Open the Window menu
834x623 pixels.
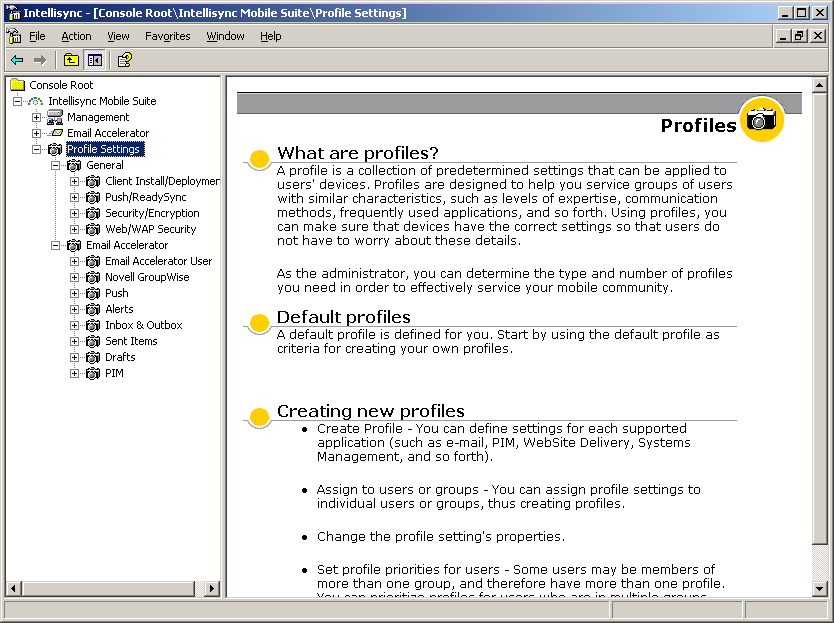(226, 36)
